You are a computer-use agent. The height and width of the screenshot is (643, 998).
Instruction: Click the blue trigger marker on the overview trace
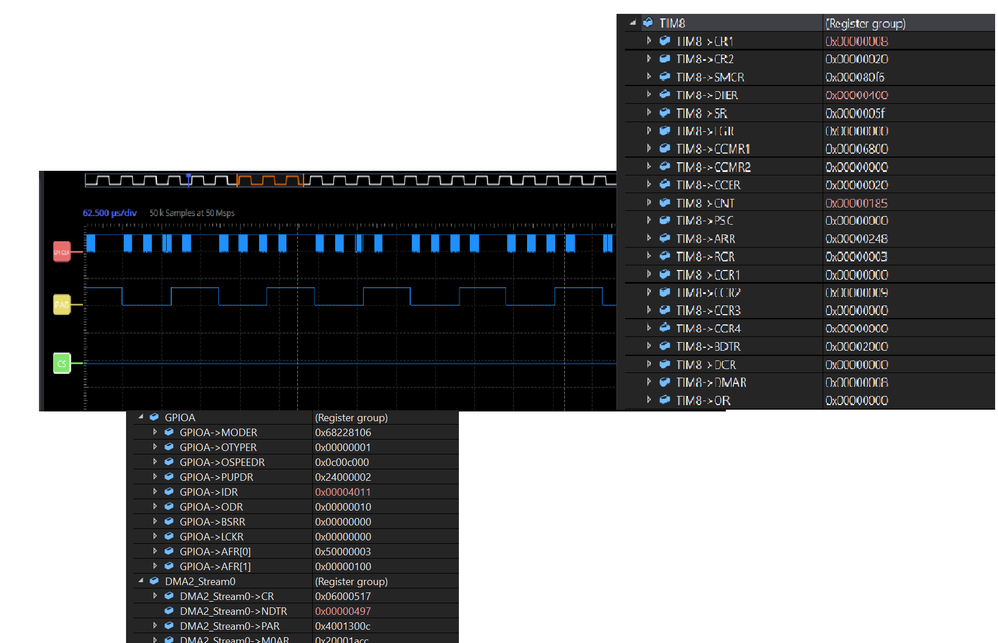point(189,177)
